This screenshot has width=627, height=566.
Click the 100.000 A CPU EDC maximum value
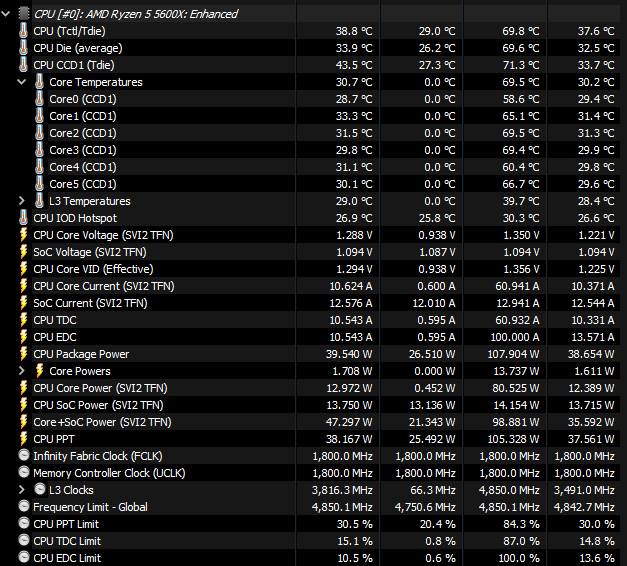(515, 337)
